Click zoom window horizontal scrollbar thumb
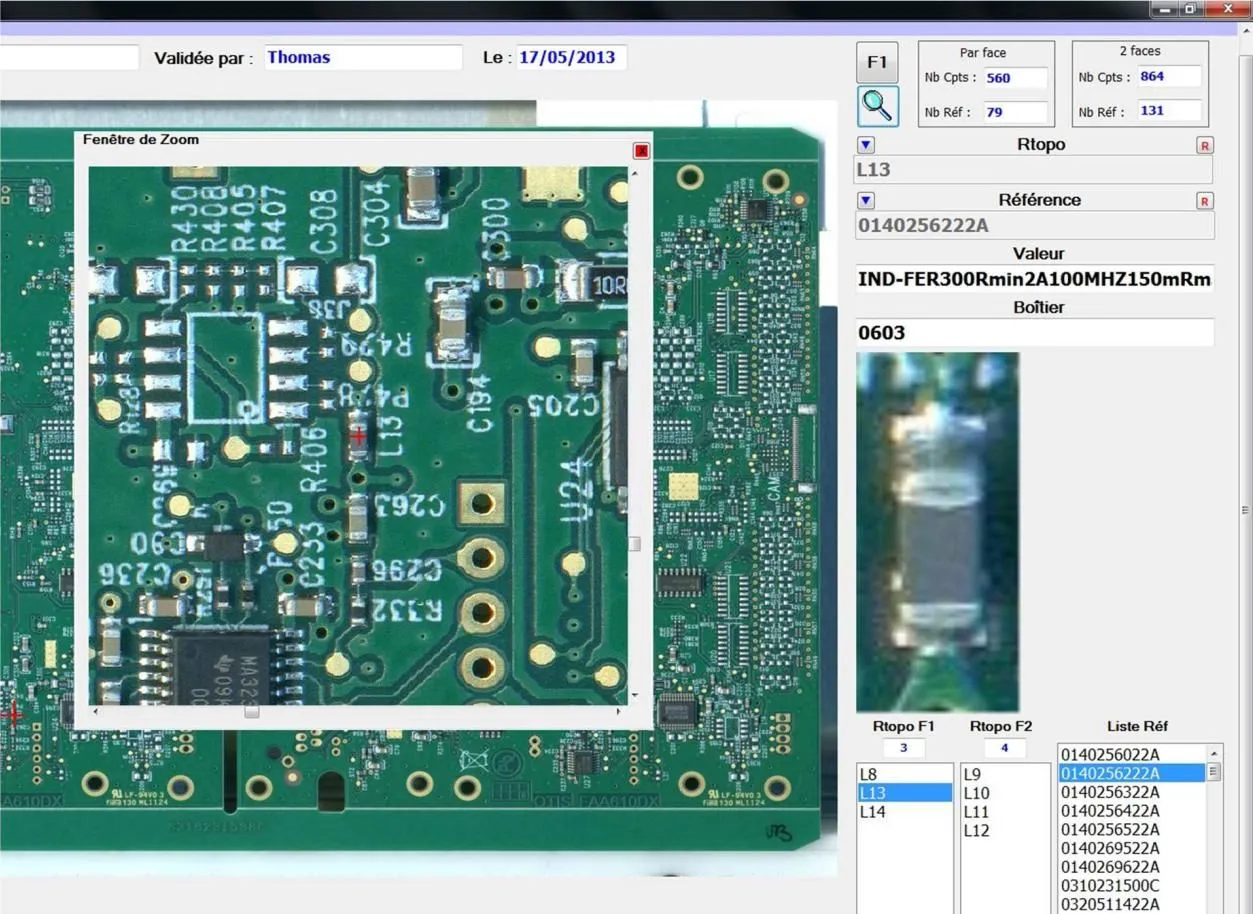1253x914 pixels. click(252, 711)
